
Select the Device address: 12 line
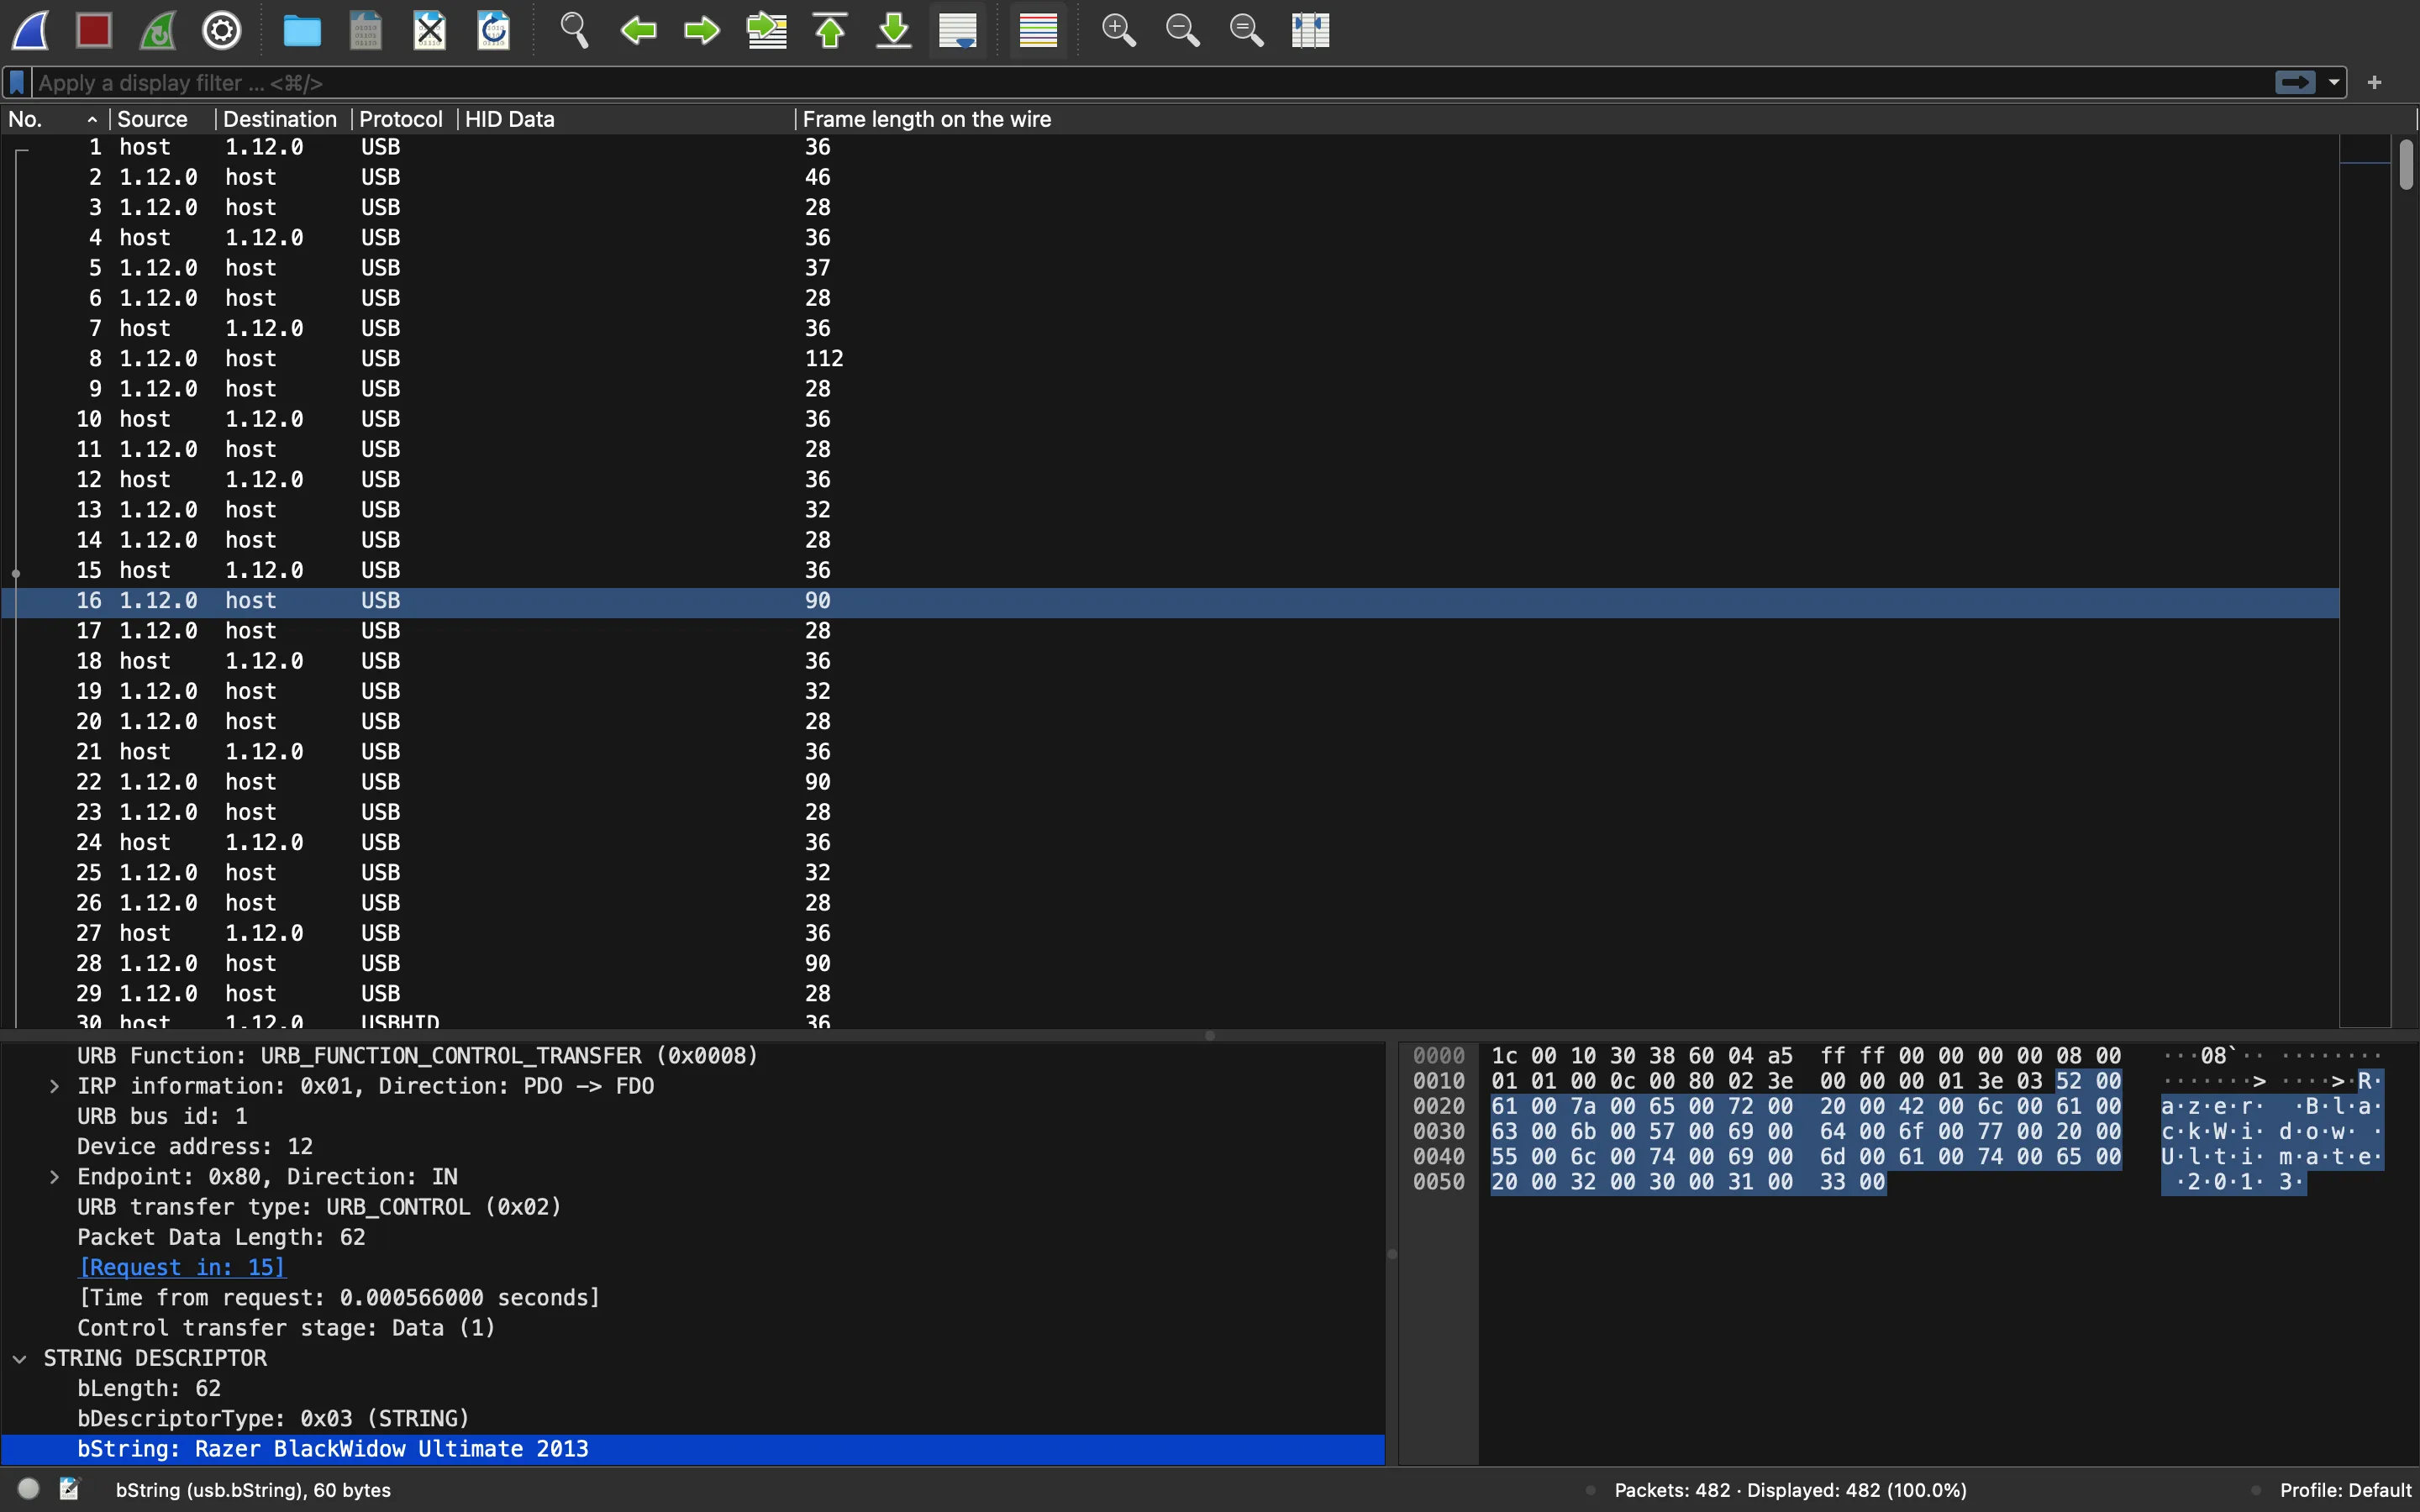click(693, 1146)
